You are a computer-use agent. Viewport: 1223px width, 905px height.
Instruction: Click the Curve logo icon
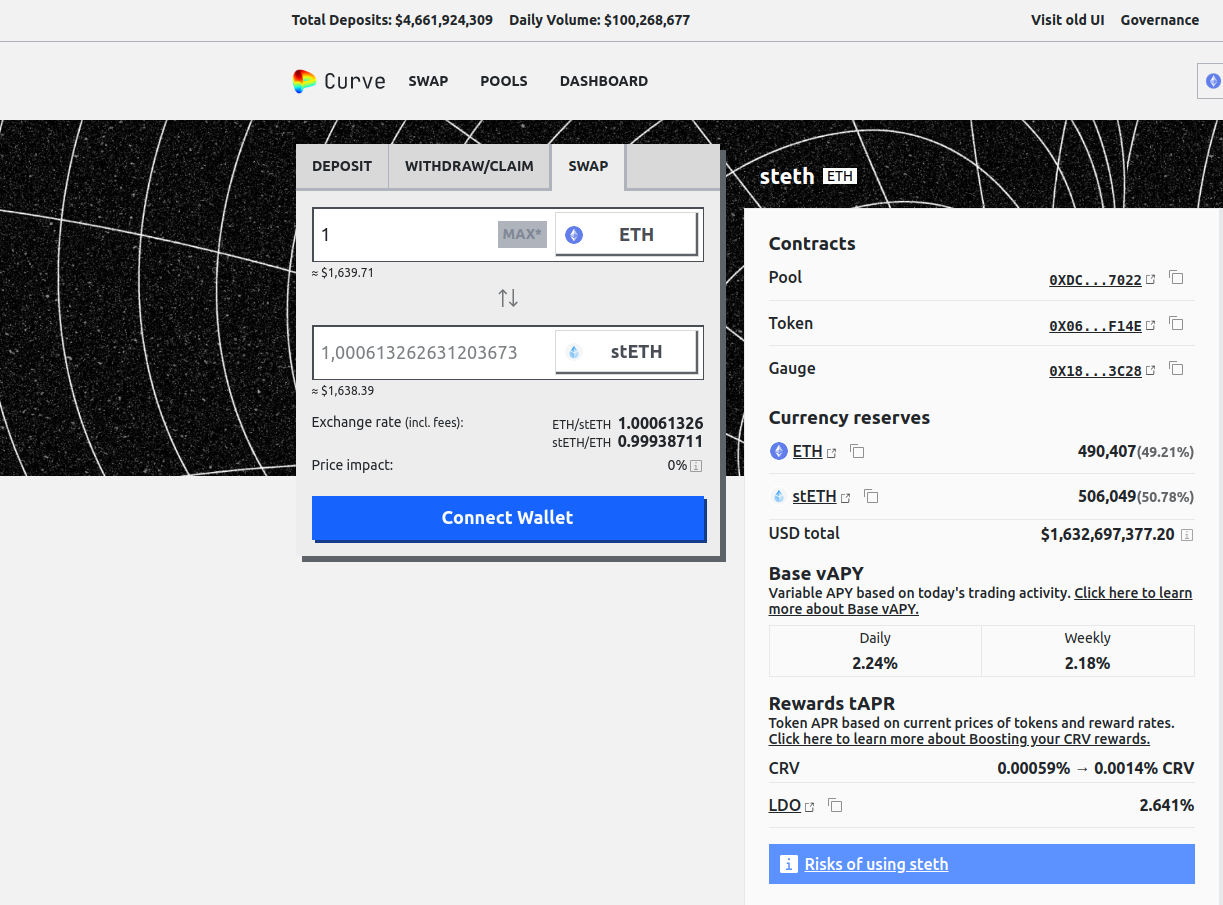(x=304, y=82)
